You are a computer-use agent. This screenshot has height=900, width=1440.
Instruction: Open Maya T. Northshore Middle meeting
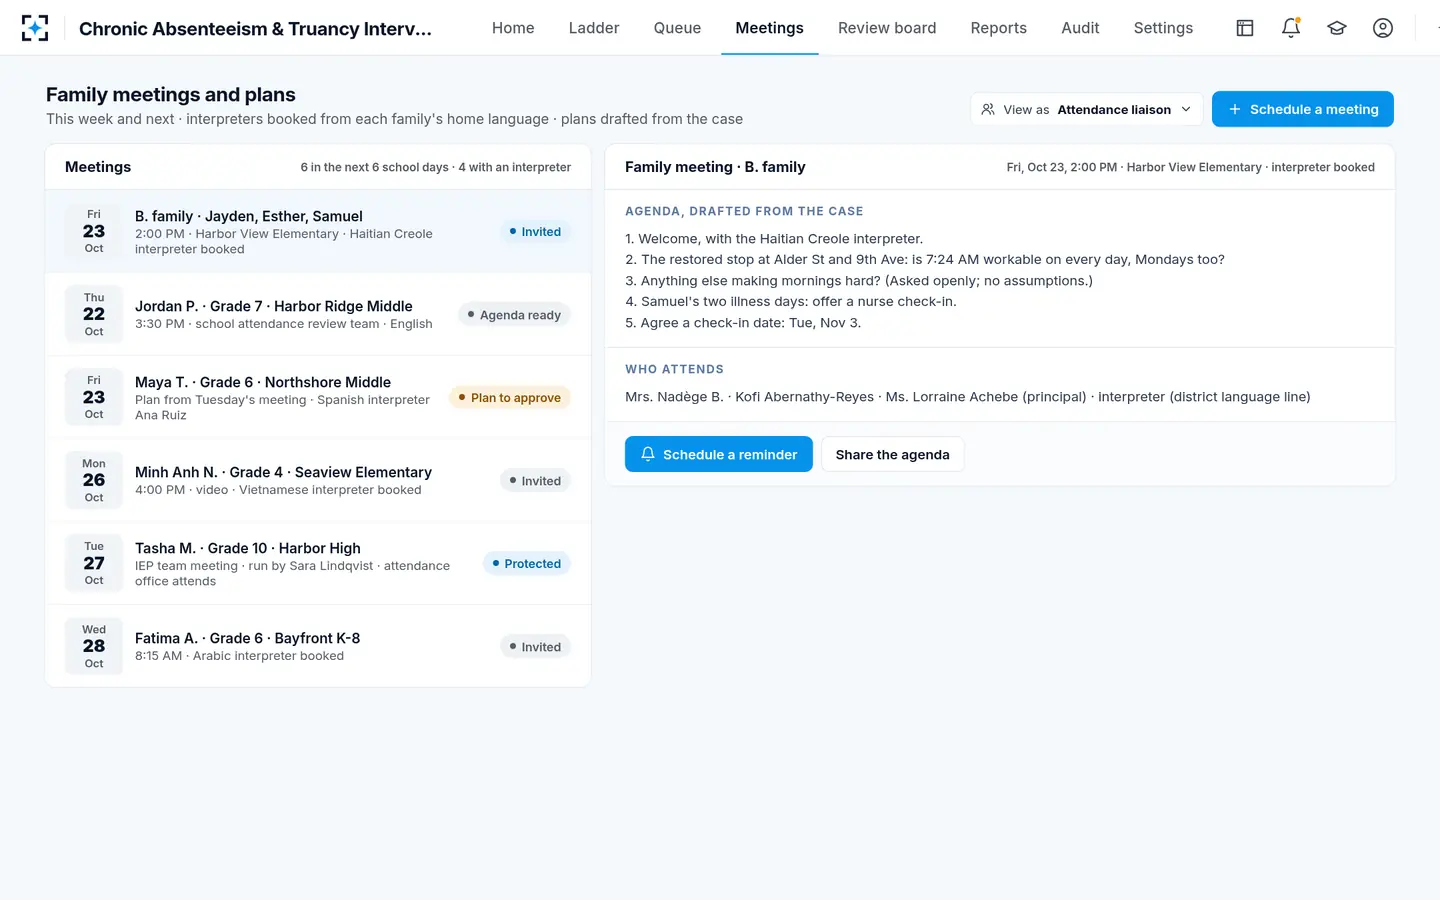click(318, 398)
